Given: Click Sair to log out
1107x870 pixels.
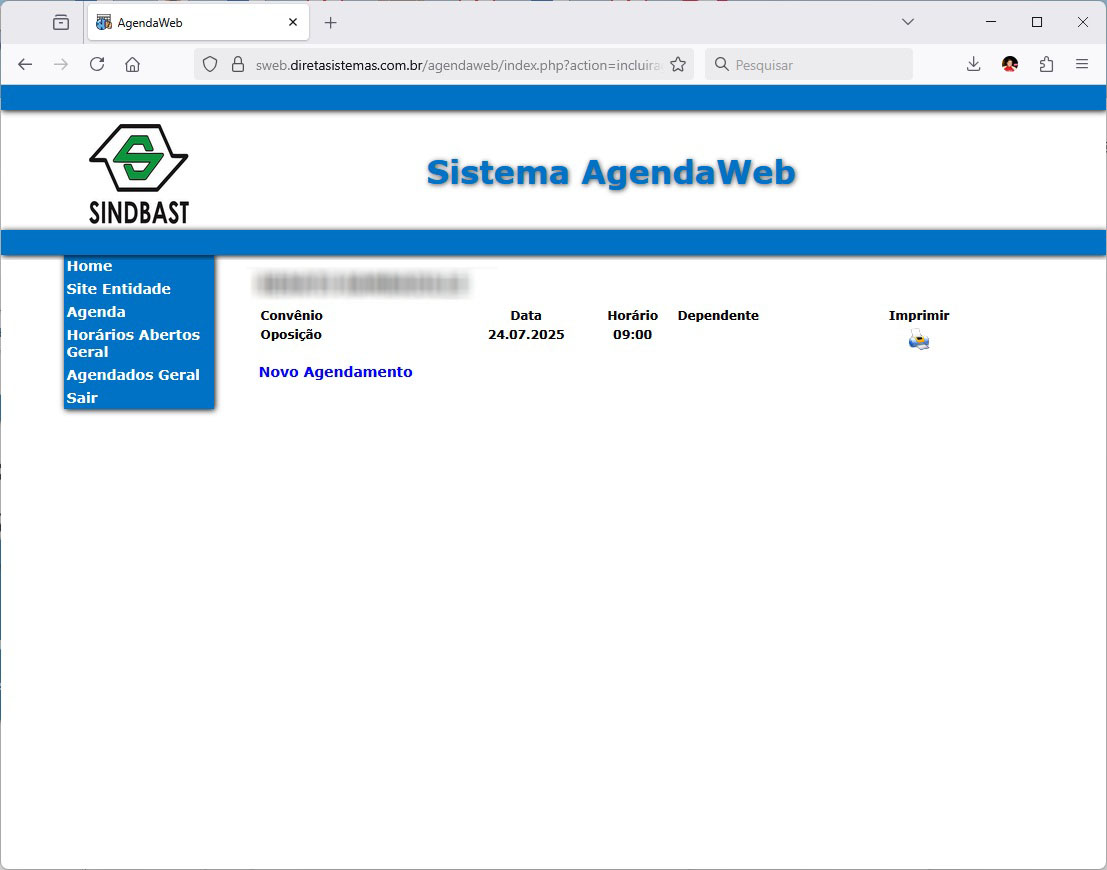Looking at the screenshot, I should (82, 398).
